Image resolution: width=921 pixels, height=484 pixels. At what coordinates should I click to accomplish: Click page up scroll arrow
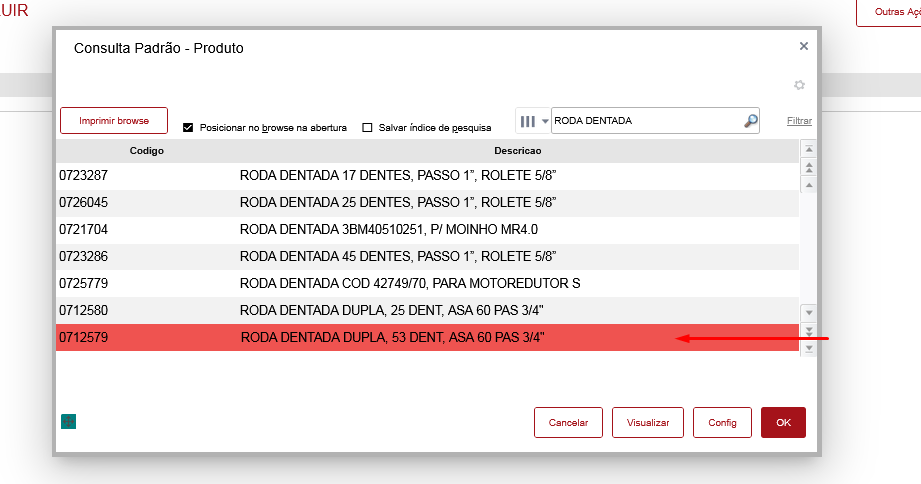pyautogui.click(x=809, y=167)
